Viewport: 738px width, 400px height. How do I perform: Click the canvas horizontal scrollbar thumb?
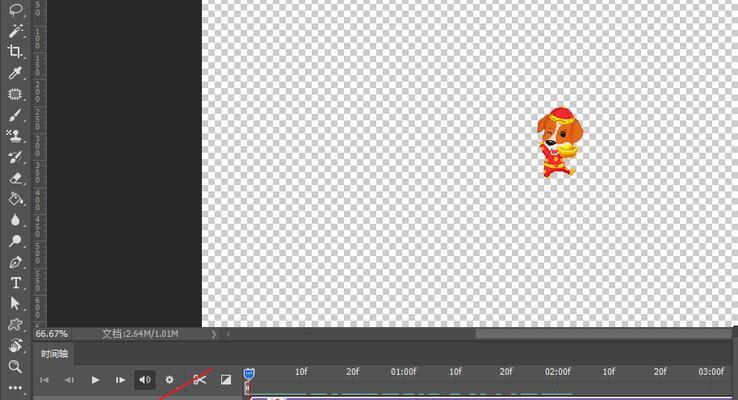click(603, 334)
